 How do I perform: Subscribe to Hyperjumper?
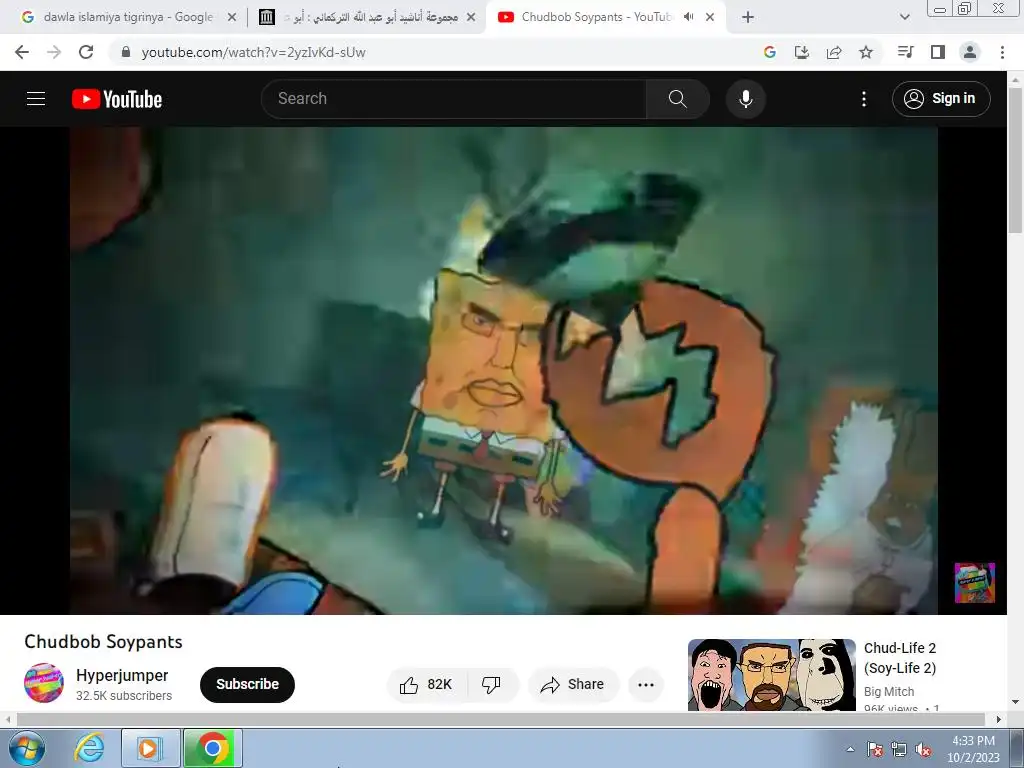(x=248, y=684)
